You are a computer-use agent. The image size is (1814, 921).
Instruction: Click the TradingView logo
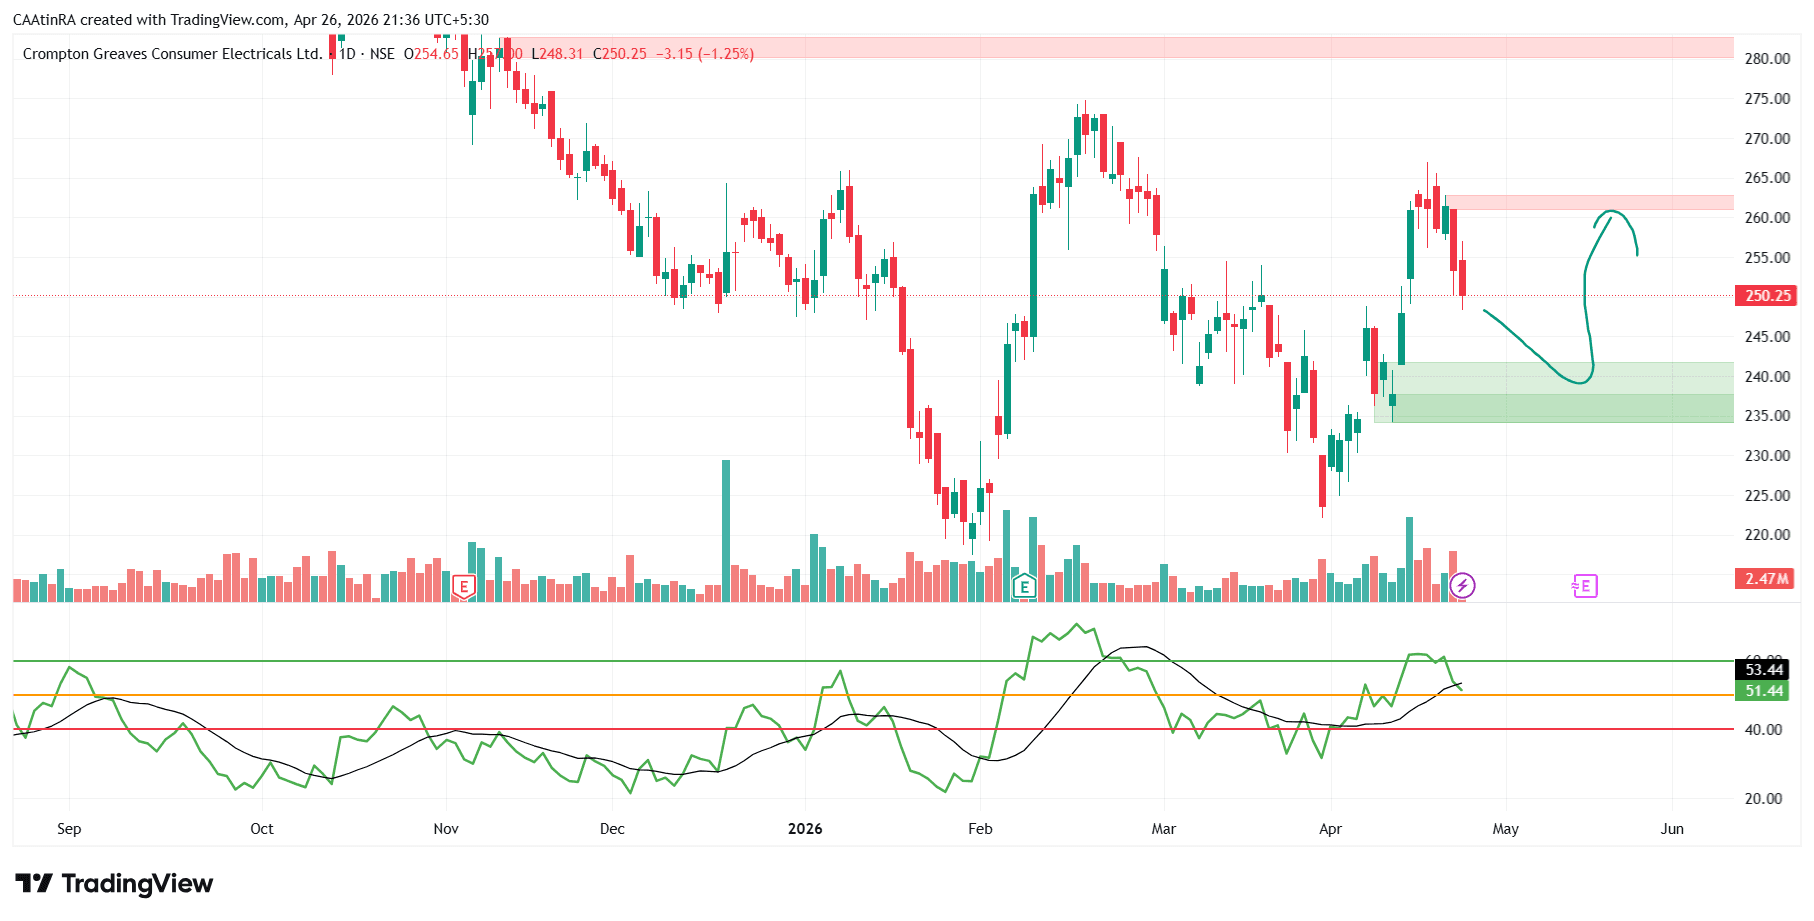[114, 883]
